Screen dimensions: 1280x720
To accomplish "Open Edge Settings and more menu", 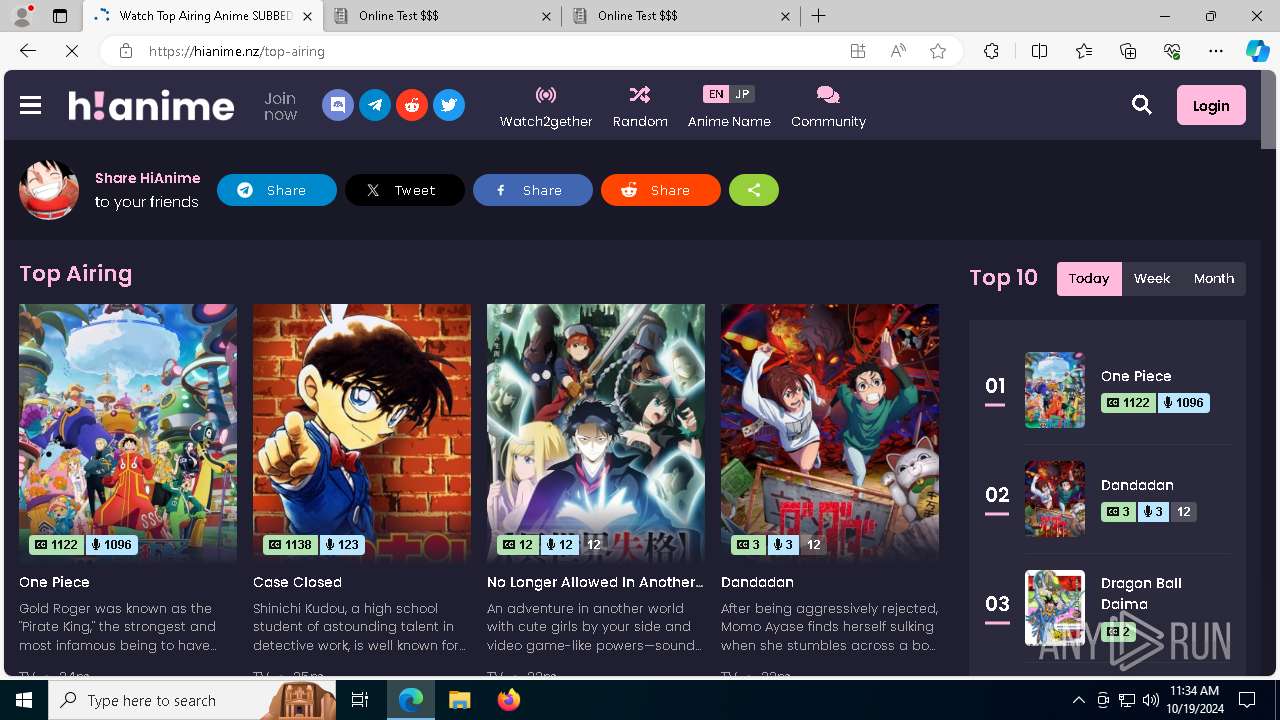I will pos(1216,51).
